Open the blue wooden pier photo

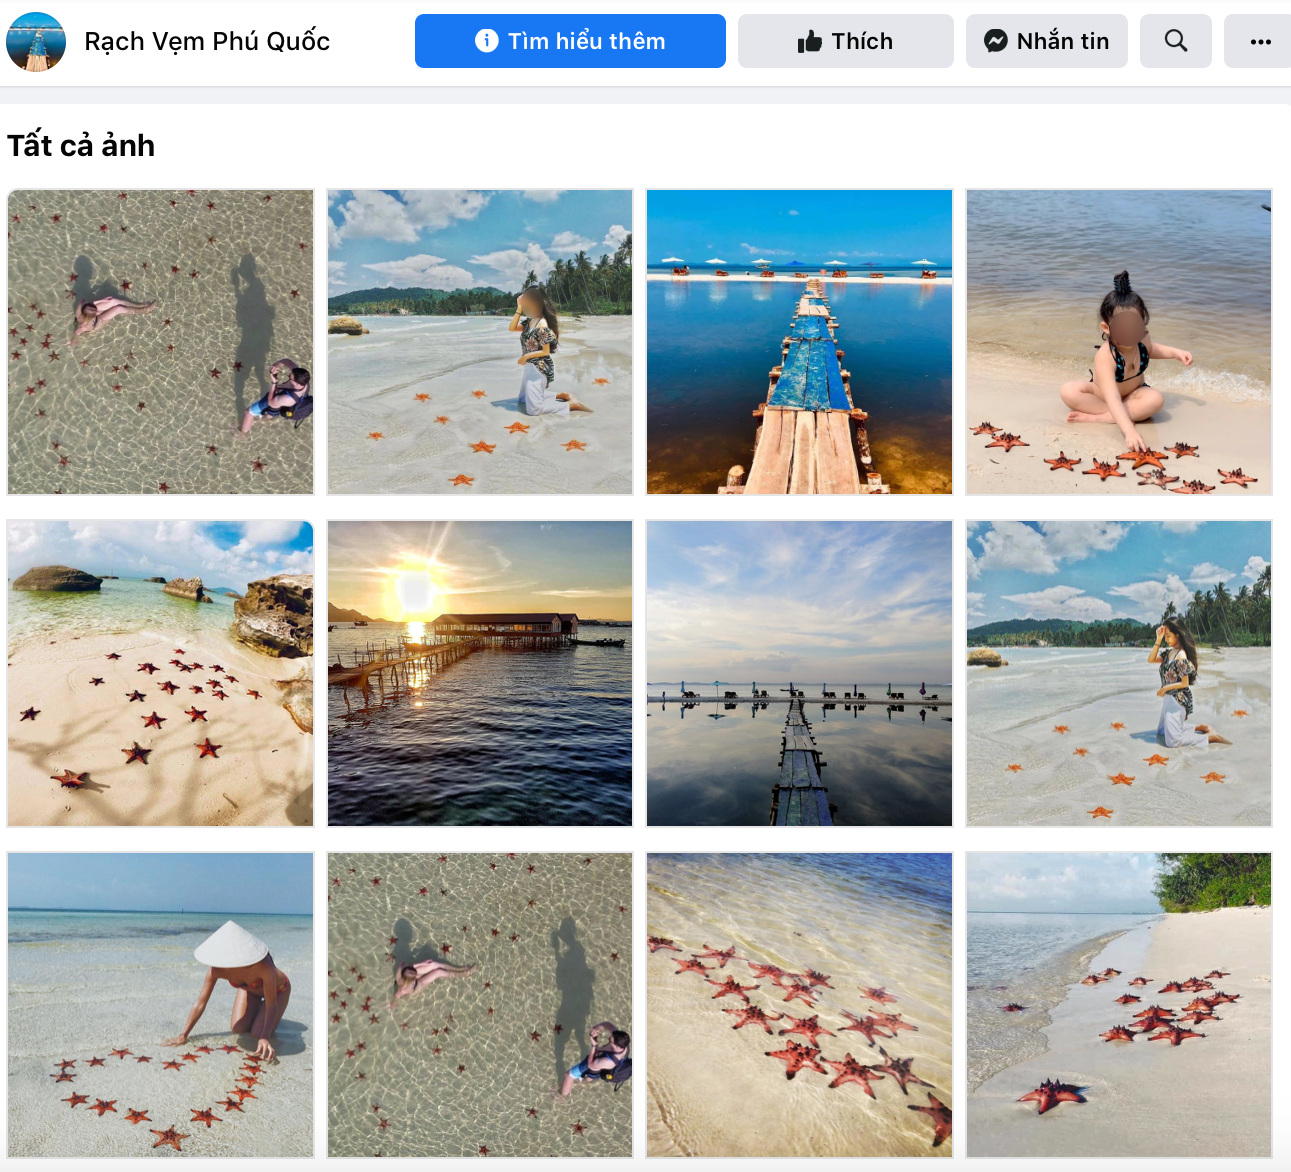[x=798, y=342]
